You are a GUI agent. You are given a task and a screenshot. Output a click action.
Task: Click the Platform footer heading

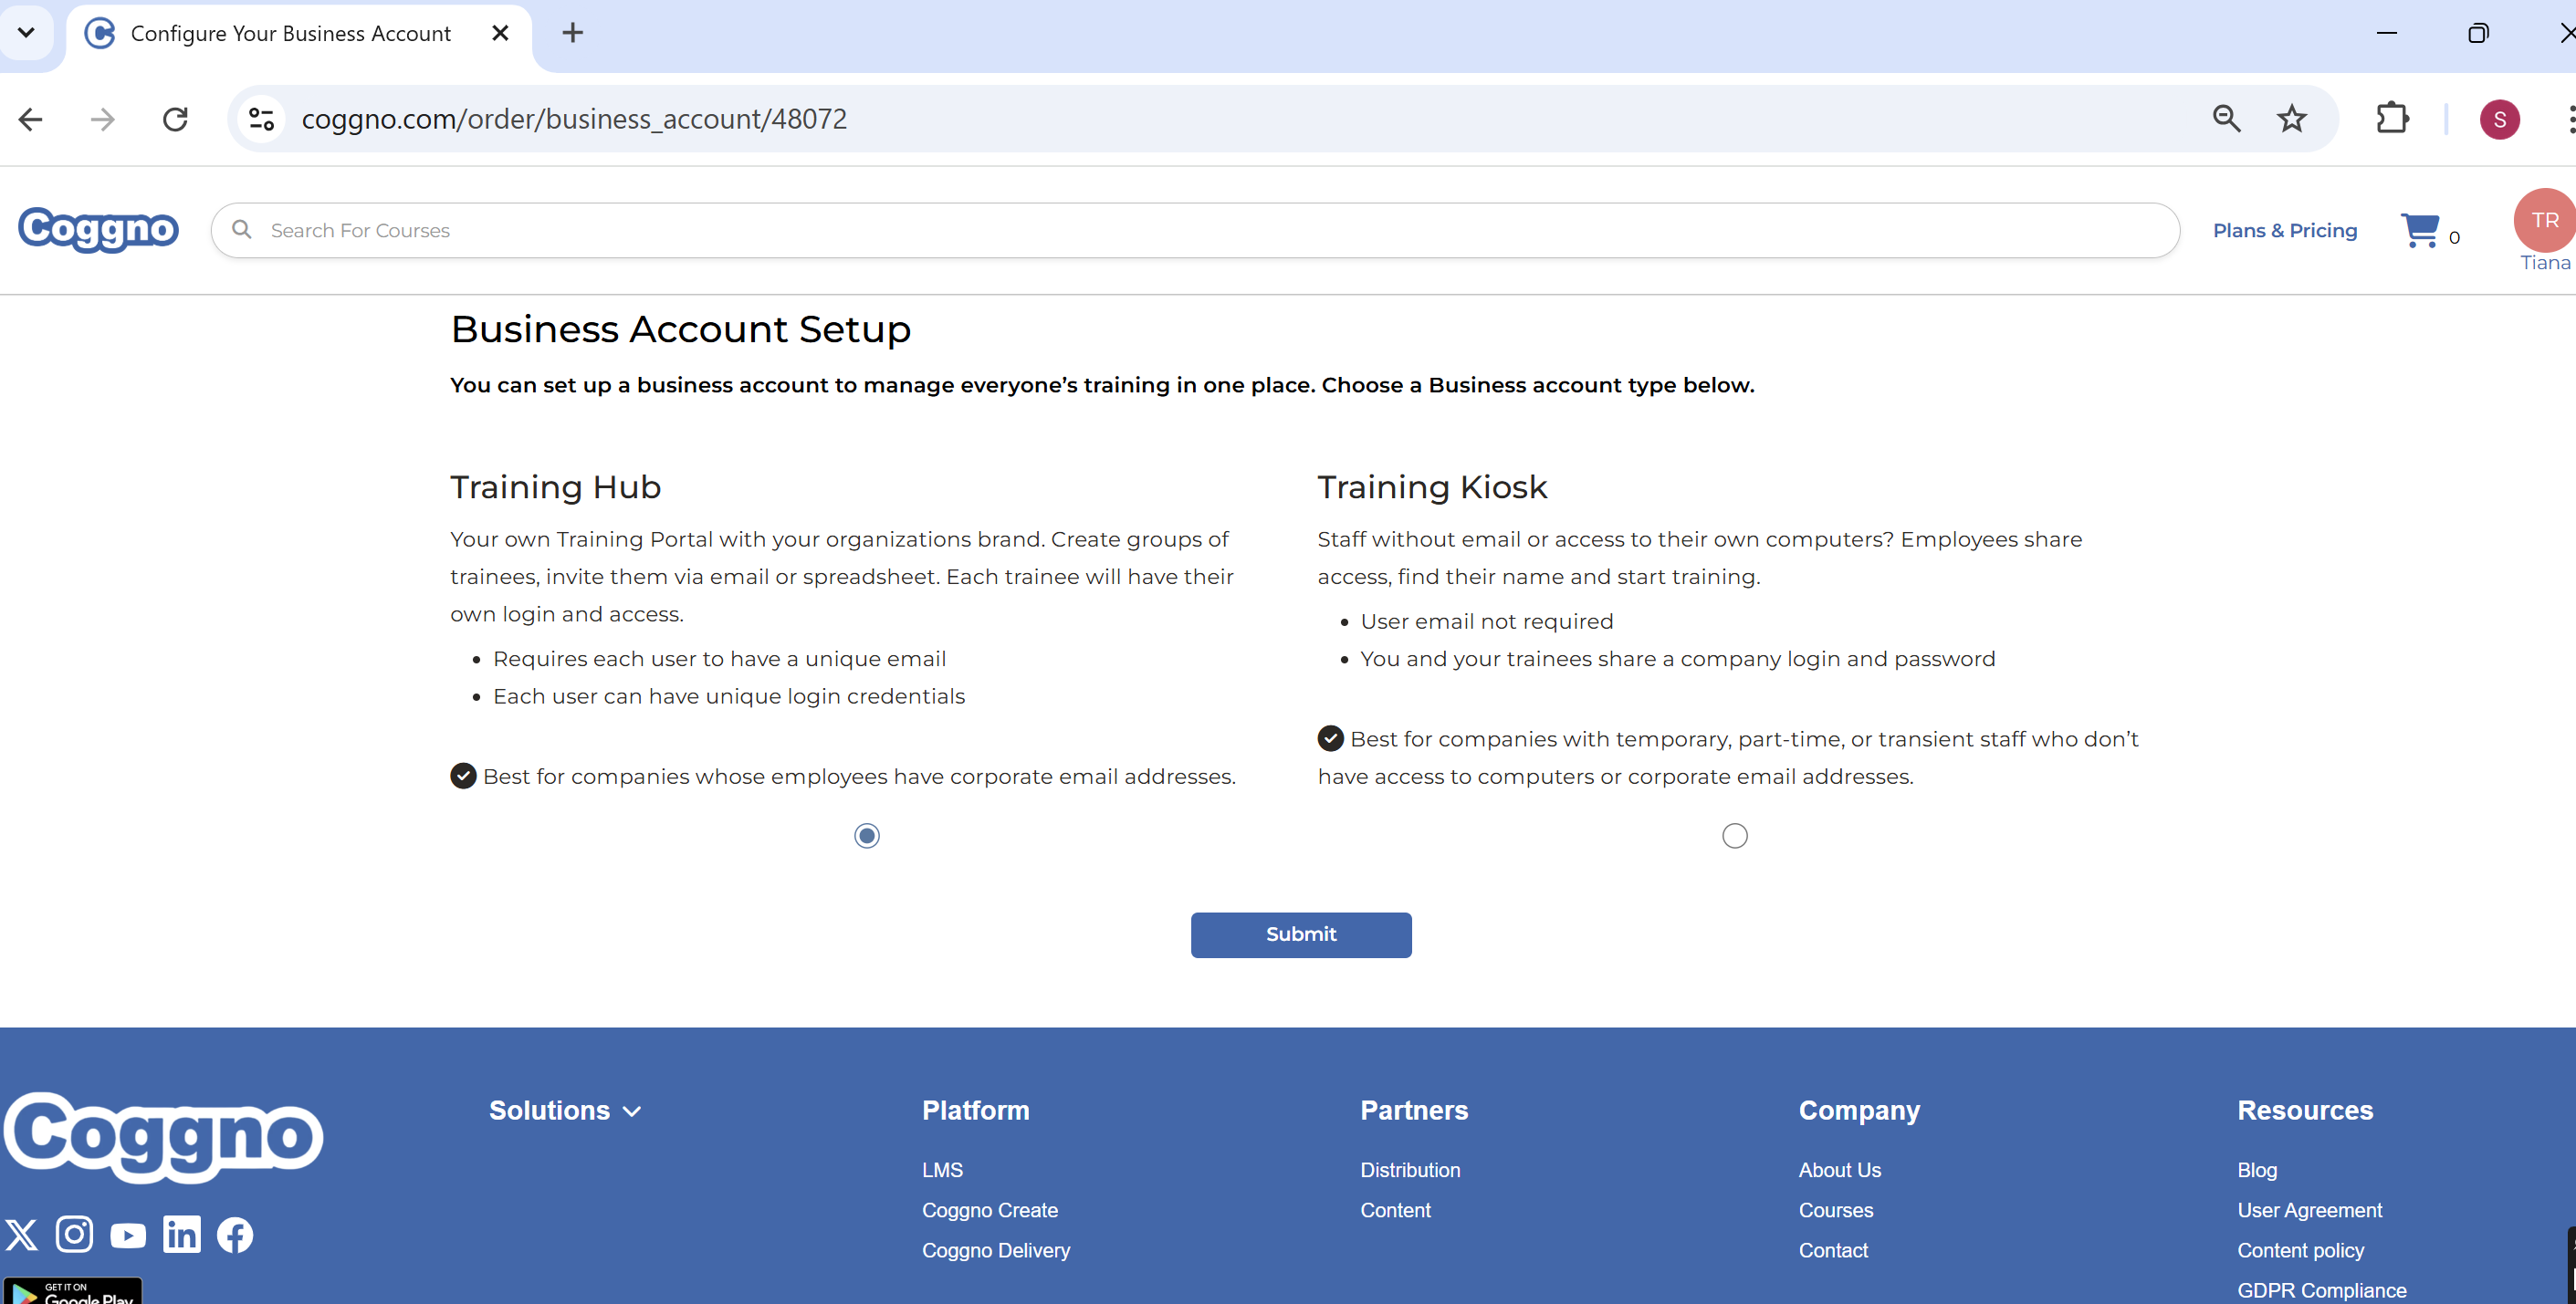(x=975, y=1110)
